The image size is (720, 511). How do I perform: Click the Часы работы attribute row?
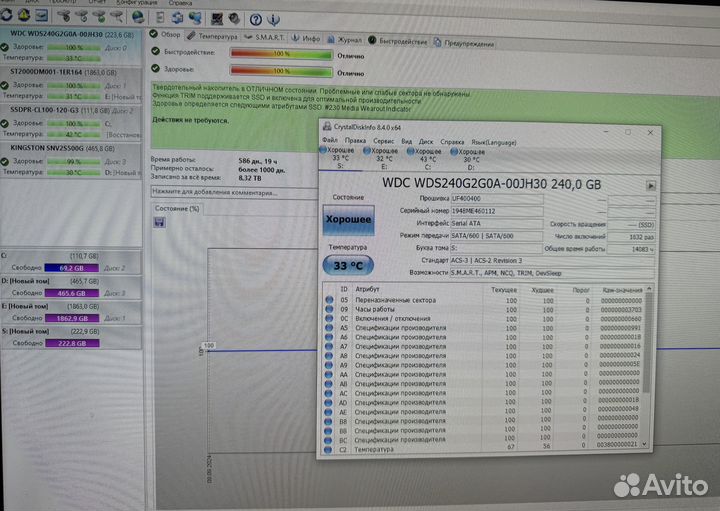click(484, 309)
